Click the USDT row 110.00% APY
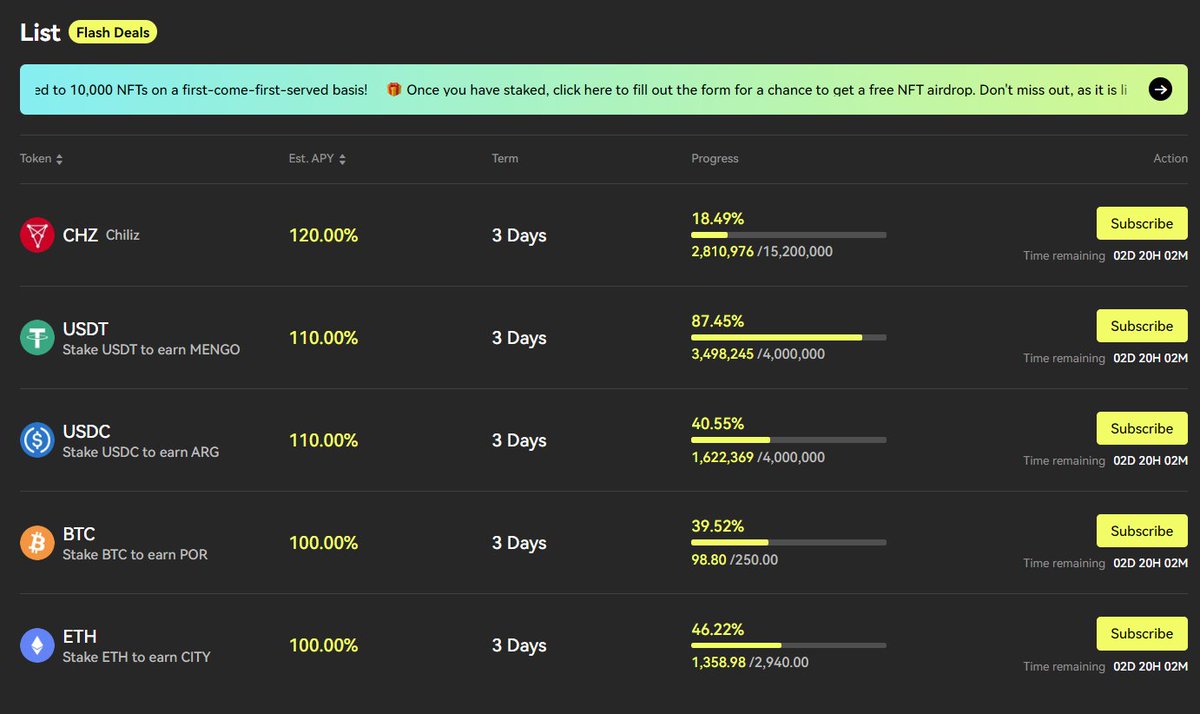Viewport: 1200px width, 714px height. pyautogui.click(x=323, y=338)
